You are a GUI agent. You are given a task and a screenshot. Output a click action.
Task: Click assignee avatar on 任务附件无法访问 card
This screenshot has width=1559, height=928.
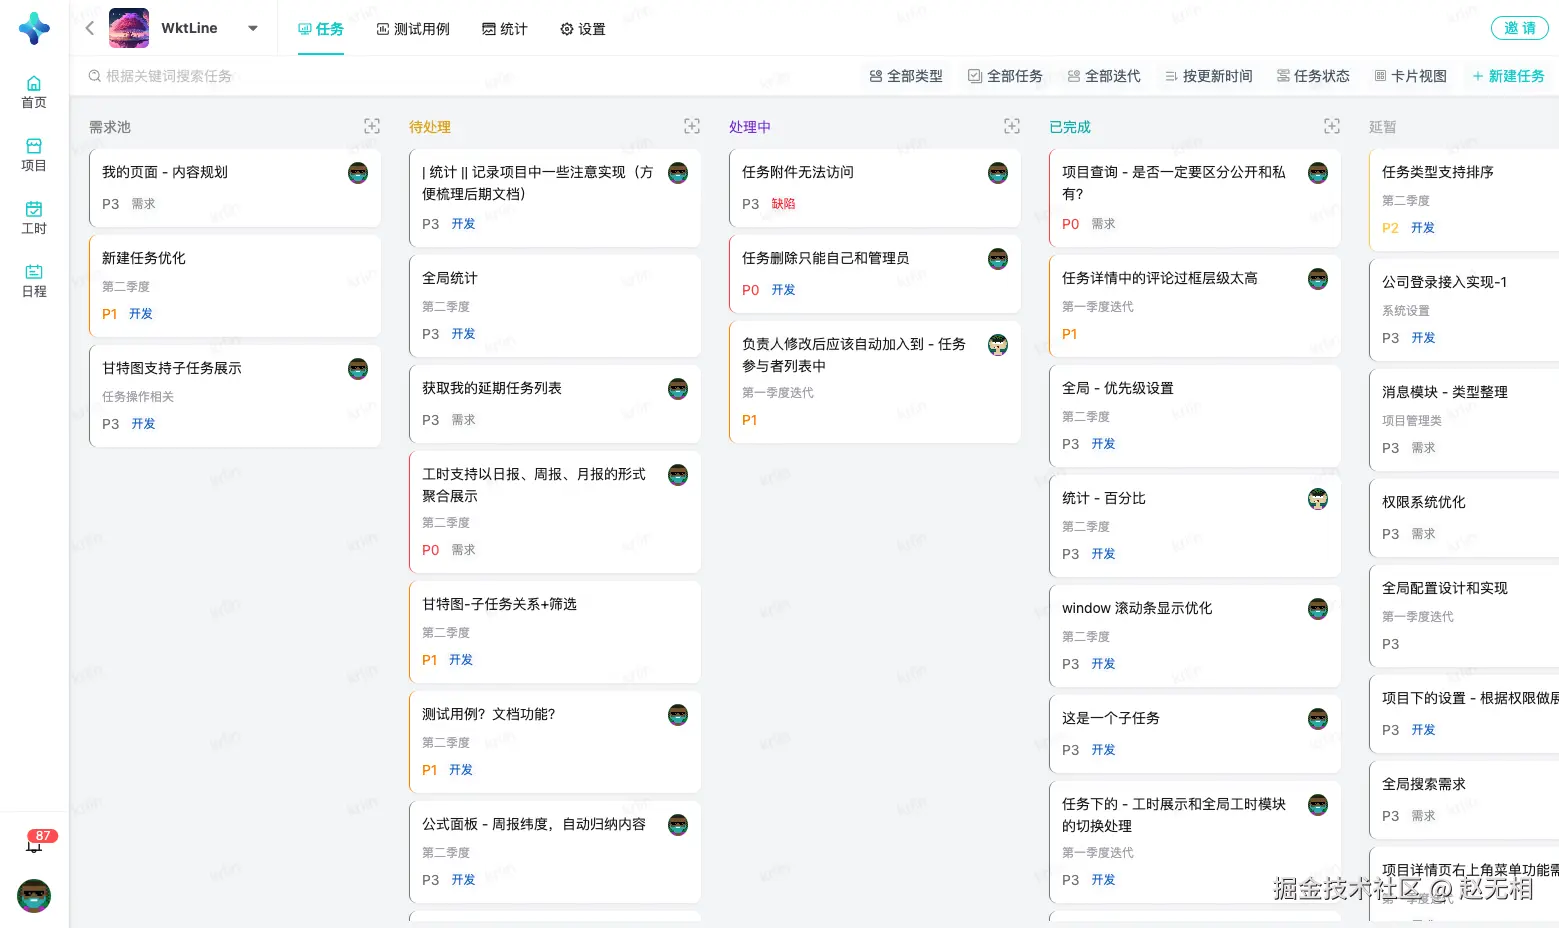[998, 173]
